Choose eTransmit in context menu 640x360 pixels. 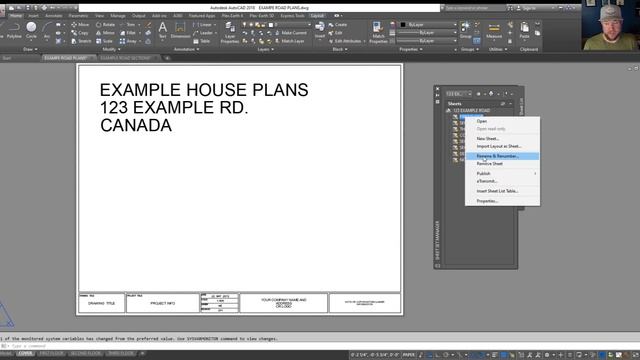pos(502,181)
